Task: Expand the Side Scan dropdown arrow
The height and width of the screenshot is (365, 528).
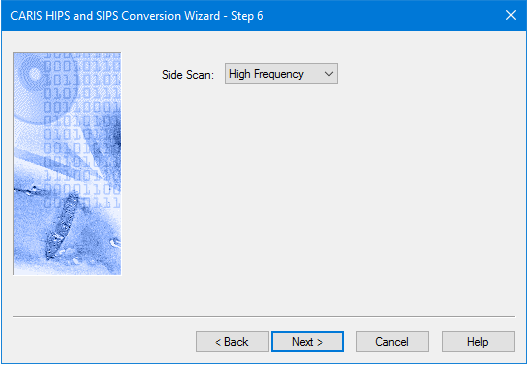Action: click(x=329, y=74)
